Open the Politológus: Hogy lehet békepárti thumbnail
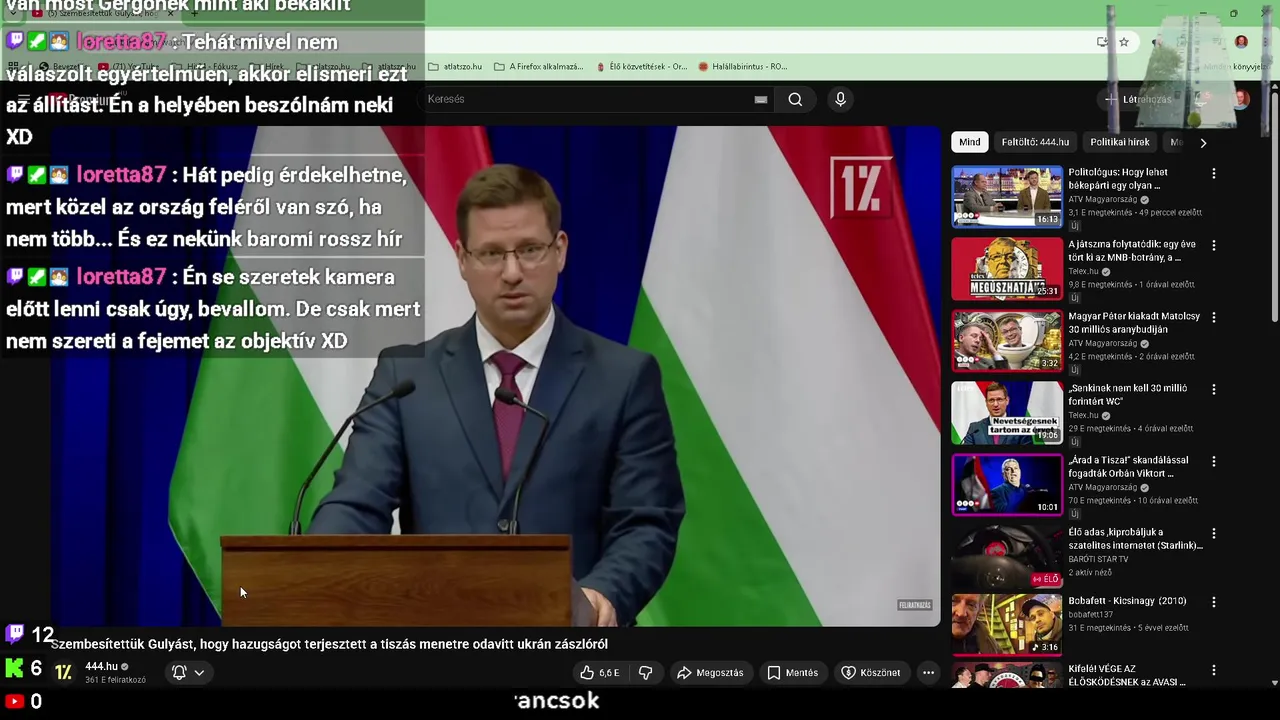 click(x=1007, y=197)
